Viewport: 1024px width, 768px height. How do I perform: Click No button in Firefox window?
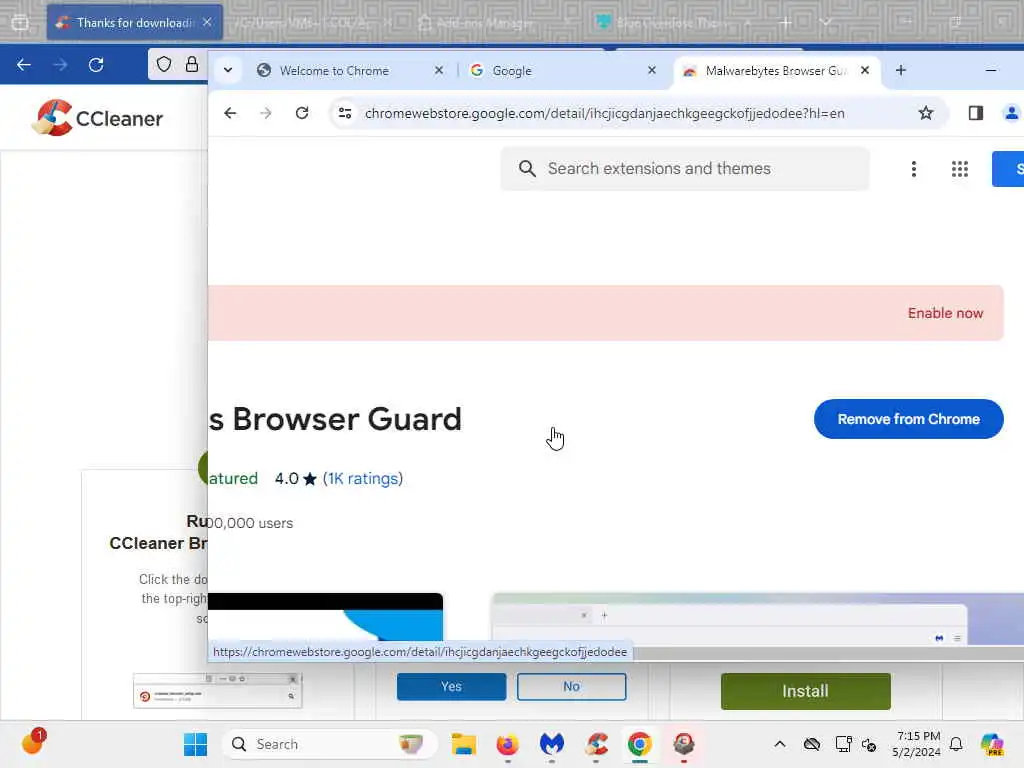pyautogui.click(x=571, y=686)
